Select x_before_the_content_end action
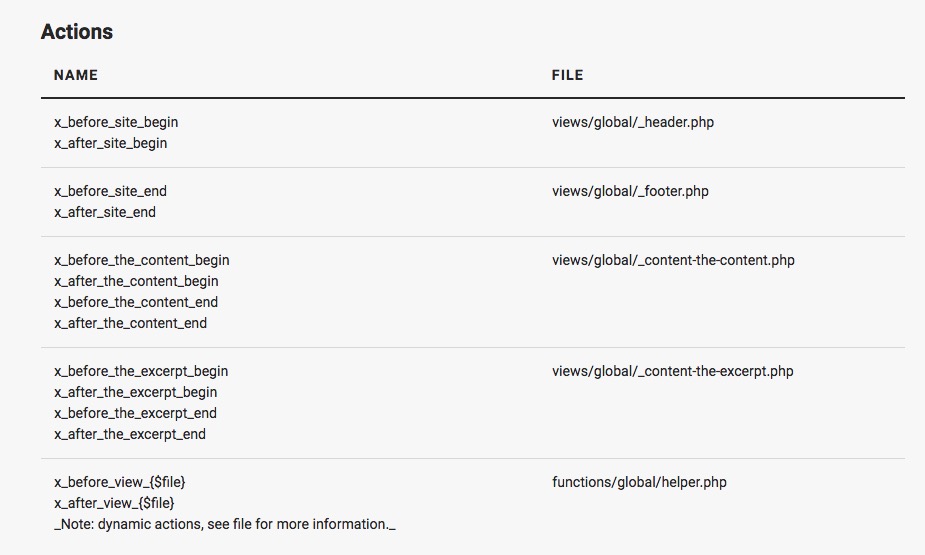925x555 pixels. [136, 302]
